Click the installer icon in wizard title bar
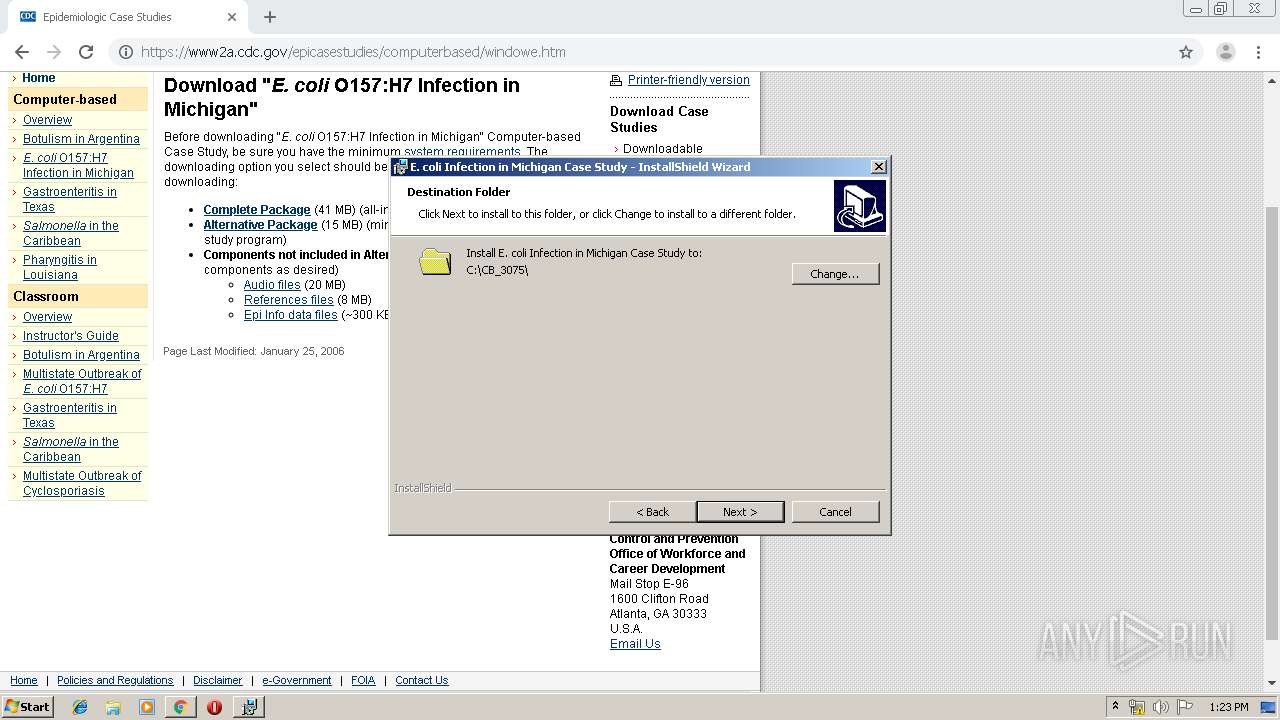The image size is (1280, 720). click(400, 167)
